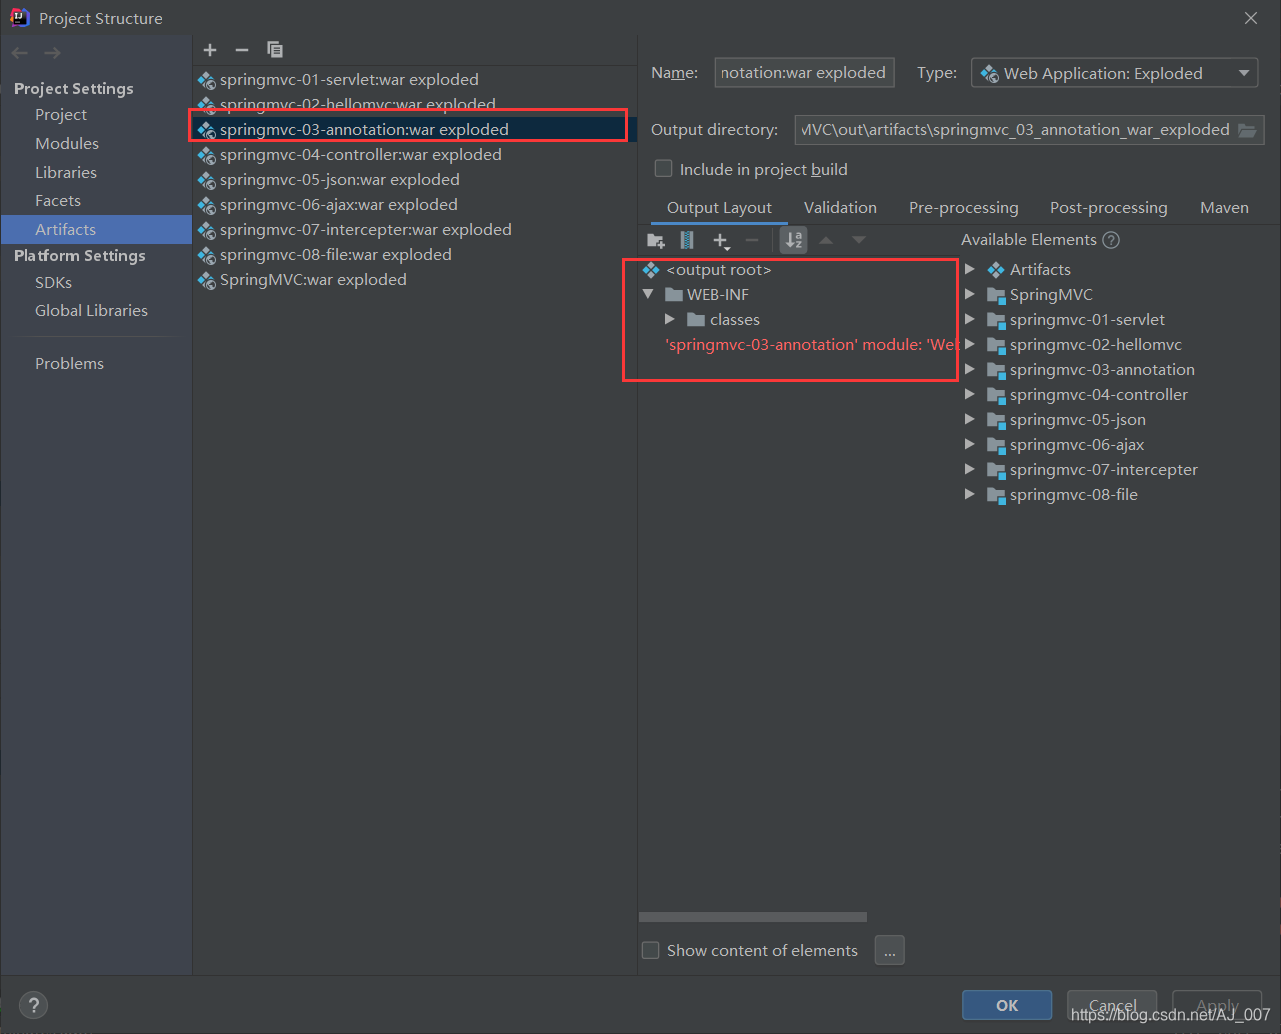
Task: Click the horizontal scrollbar under Output Layout tree
Action: (752, 917)
